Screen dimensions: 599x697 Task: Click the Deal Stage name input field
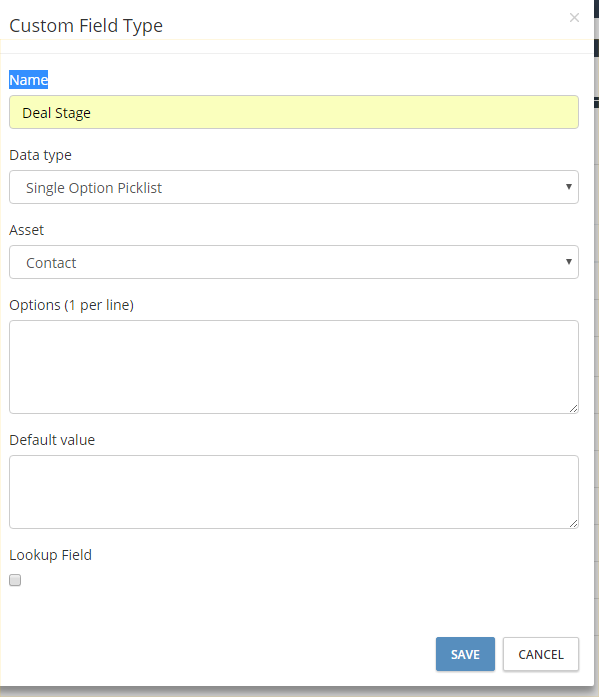[x=294, y=112]
